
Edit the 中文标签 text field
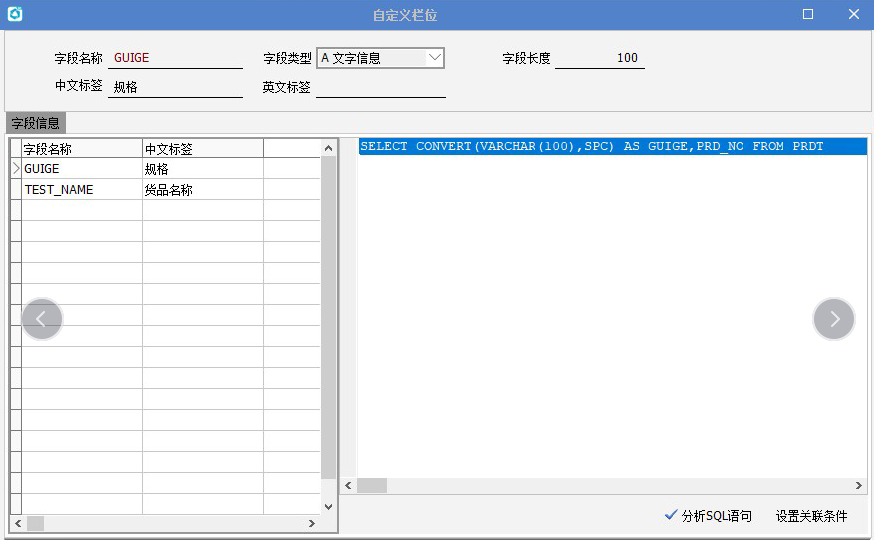tap(175, 87)
